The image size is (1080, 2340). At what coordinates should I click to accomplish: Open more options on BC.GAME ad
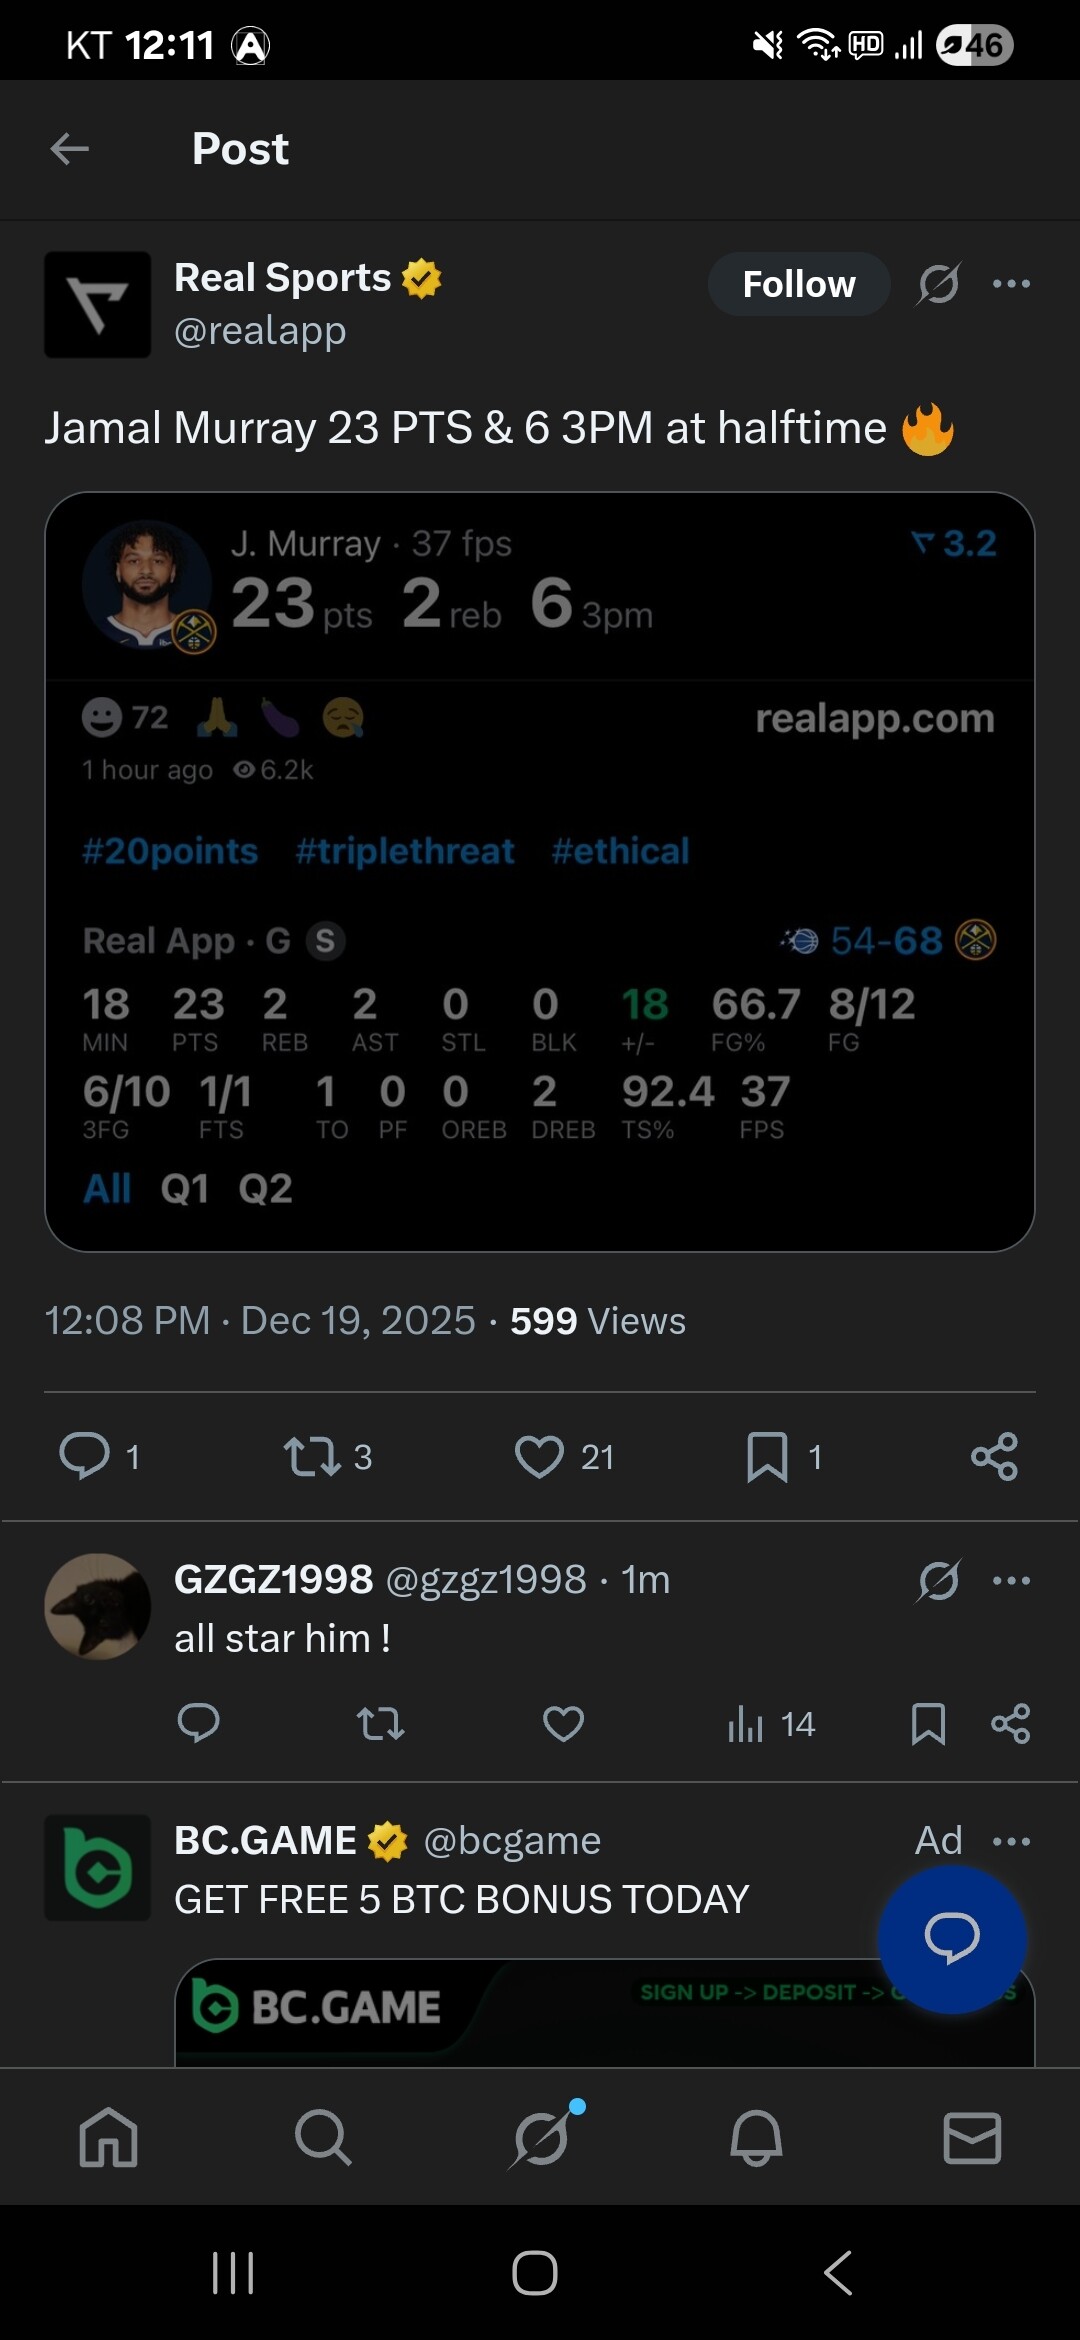click(1011, 1841)
